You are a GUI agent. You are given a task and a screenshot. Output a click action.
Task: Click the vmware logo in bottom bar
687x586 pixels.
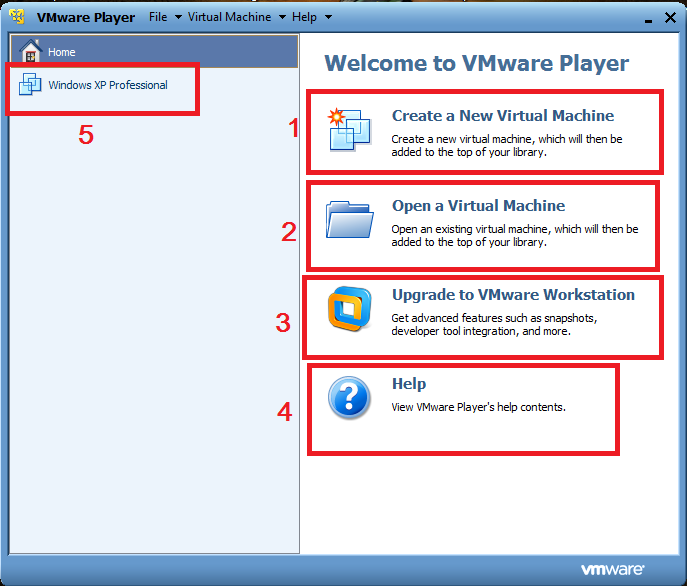[x=612, y=569]
